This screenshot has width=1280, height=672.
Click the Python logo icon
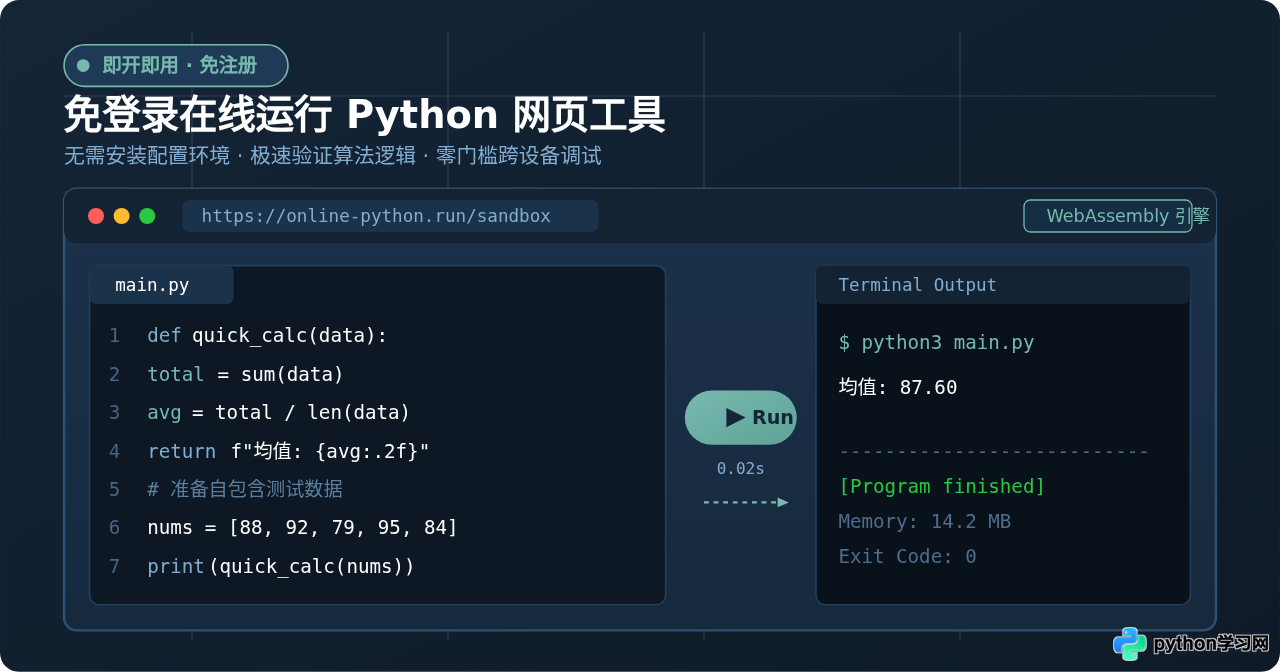[1130, 643]
